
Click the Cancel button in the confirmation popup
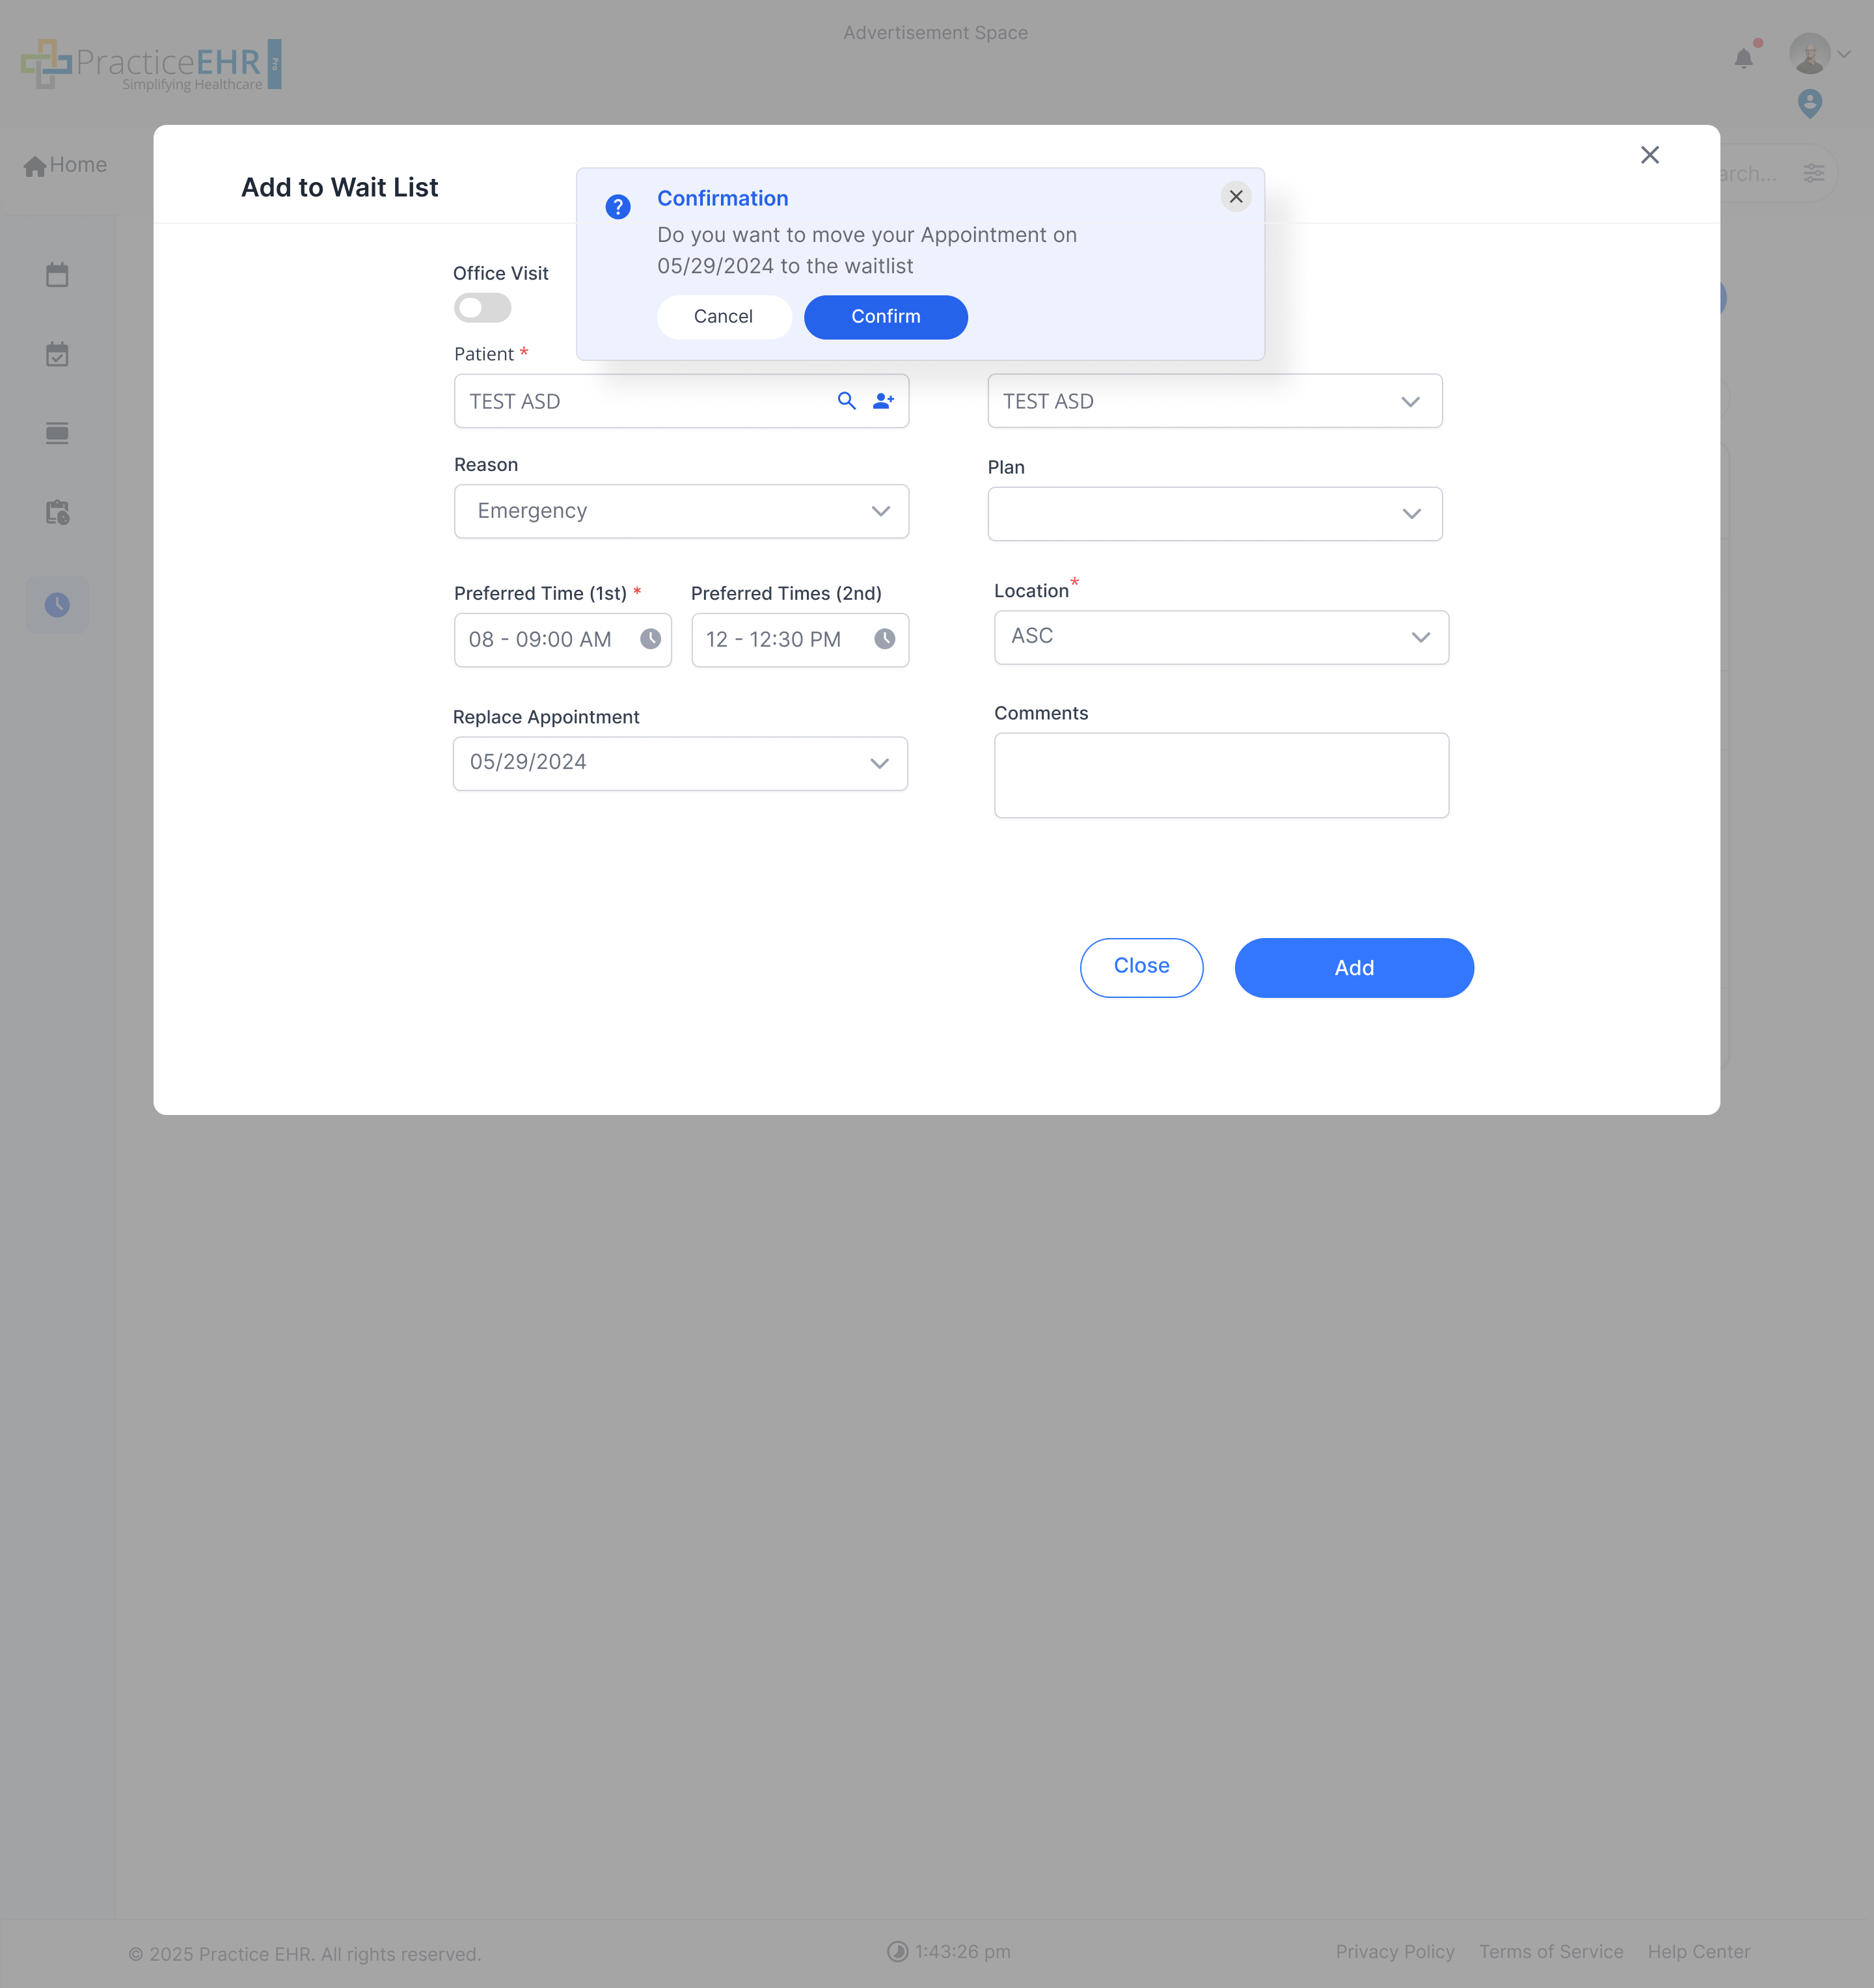coord(723,317)
